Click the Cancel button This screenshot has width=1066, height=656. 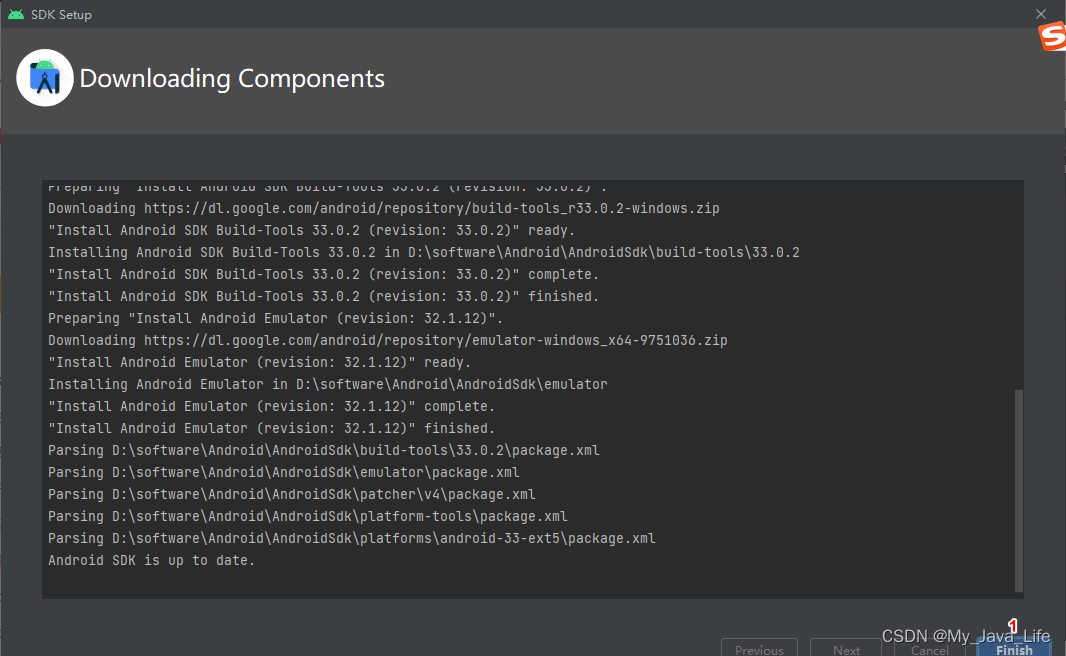pos(929,648)
